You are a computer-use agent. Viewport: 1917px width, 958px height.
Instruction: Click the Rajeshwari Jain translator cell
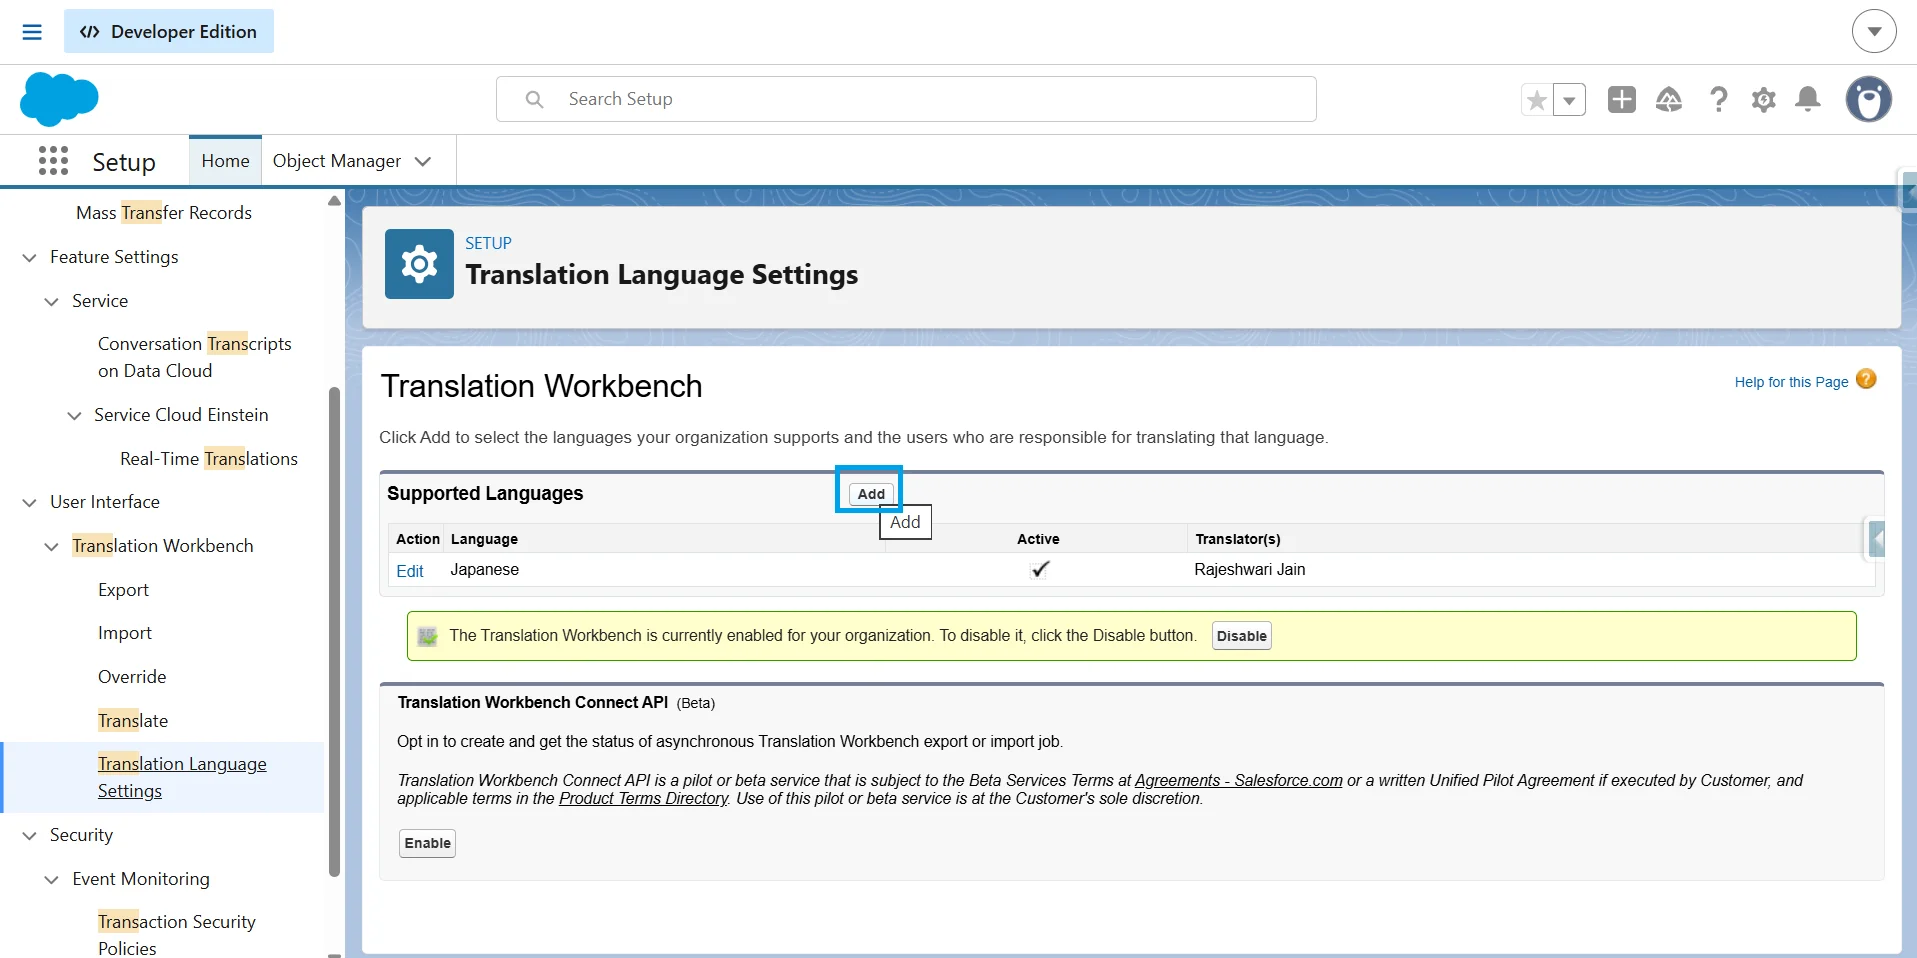coord(1249,569)
